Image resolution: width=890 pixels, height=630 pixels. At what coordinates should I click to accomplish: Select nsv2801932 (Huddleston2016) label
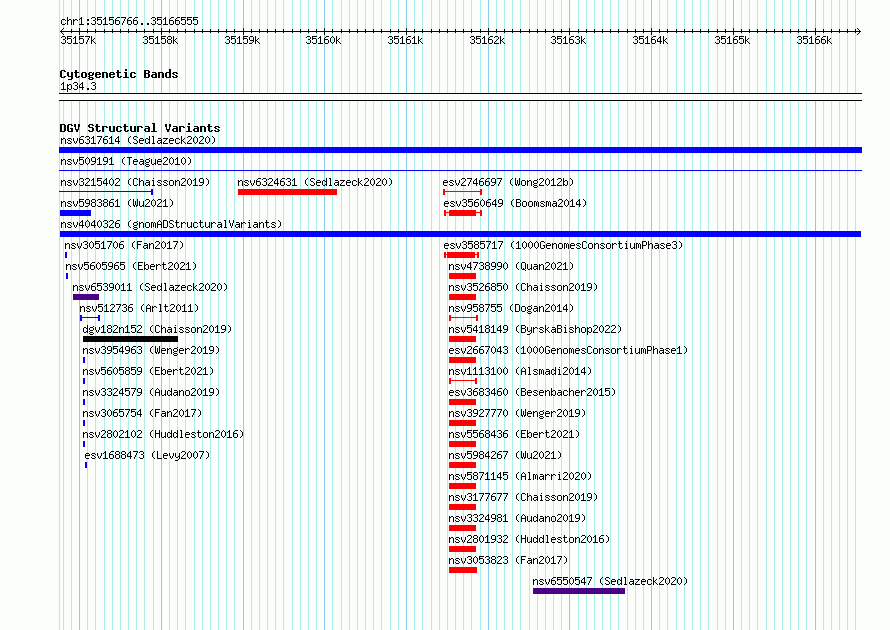click(x=529, y=539)
